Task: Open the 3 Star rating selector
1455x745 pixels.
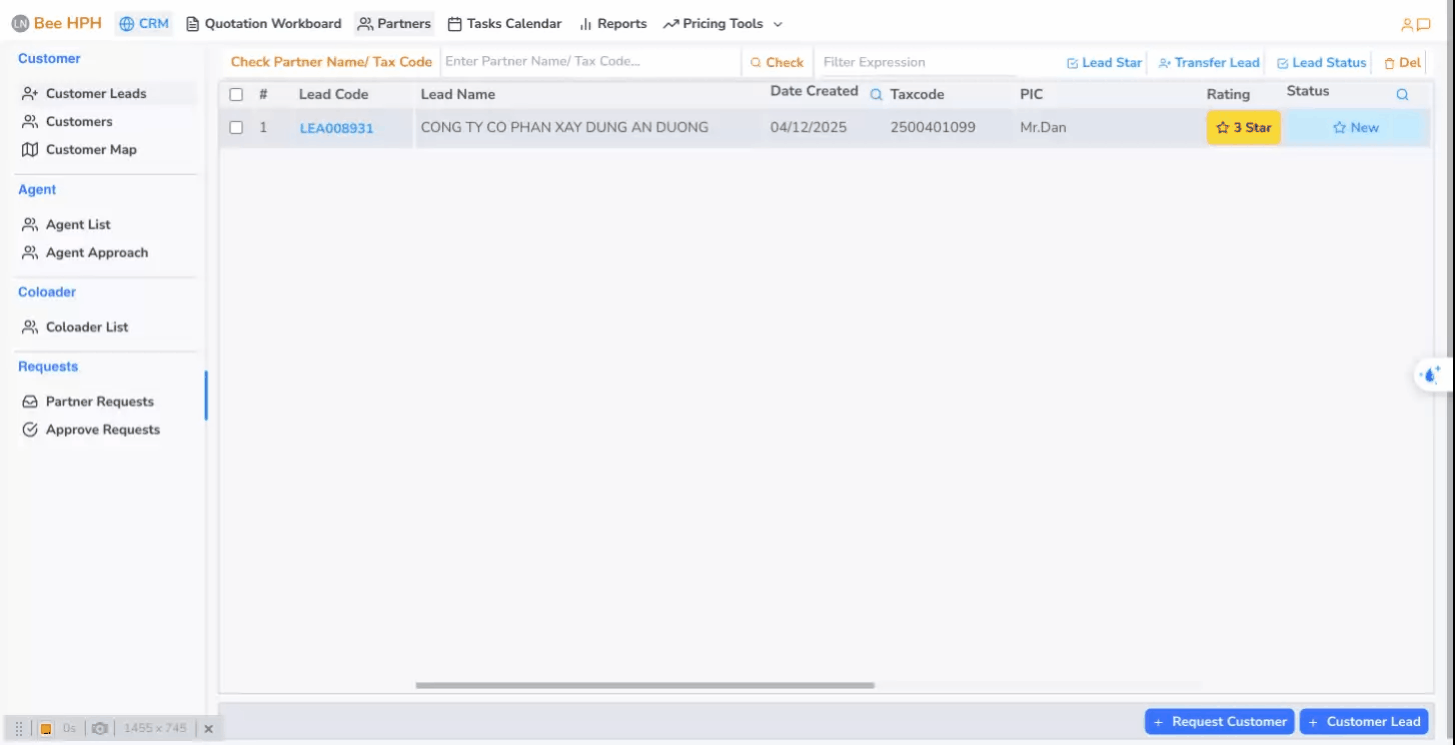Action: coord(1243,128)
